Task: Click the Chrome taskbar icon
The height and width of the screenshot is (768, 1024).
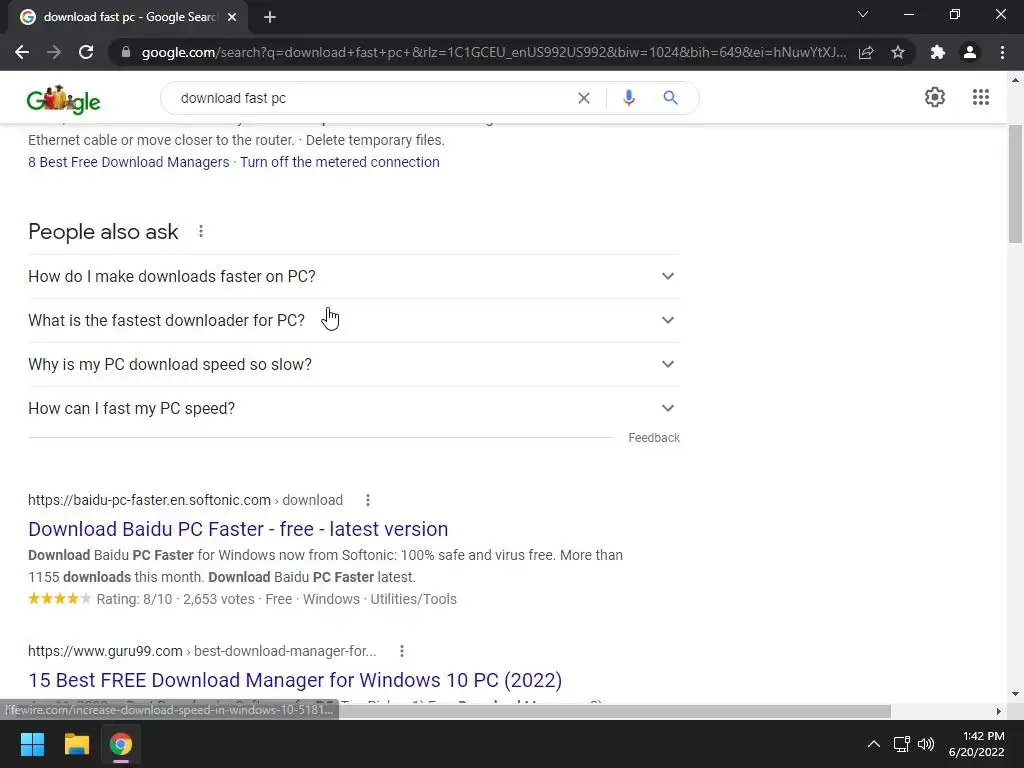Action: 121,744
